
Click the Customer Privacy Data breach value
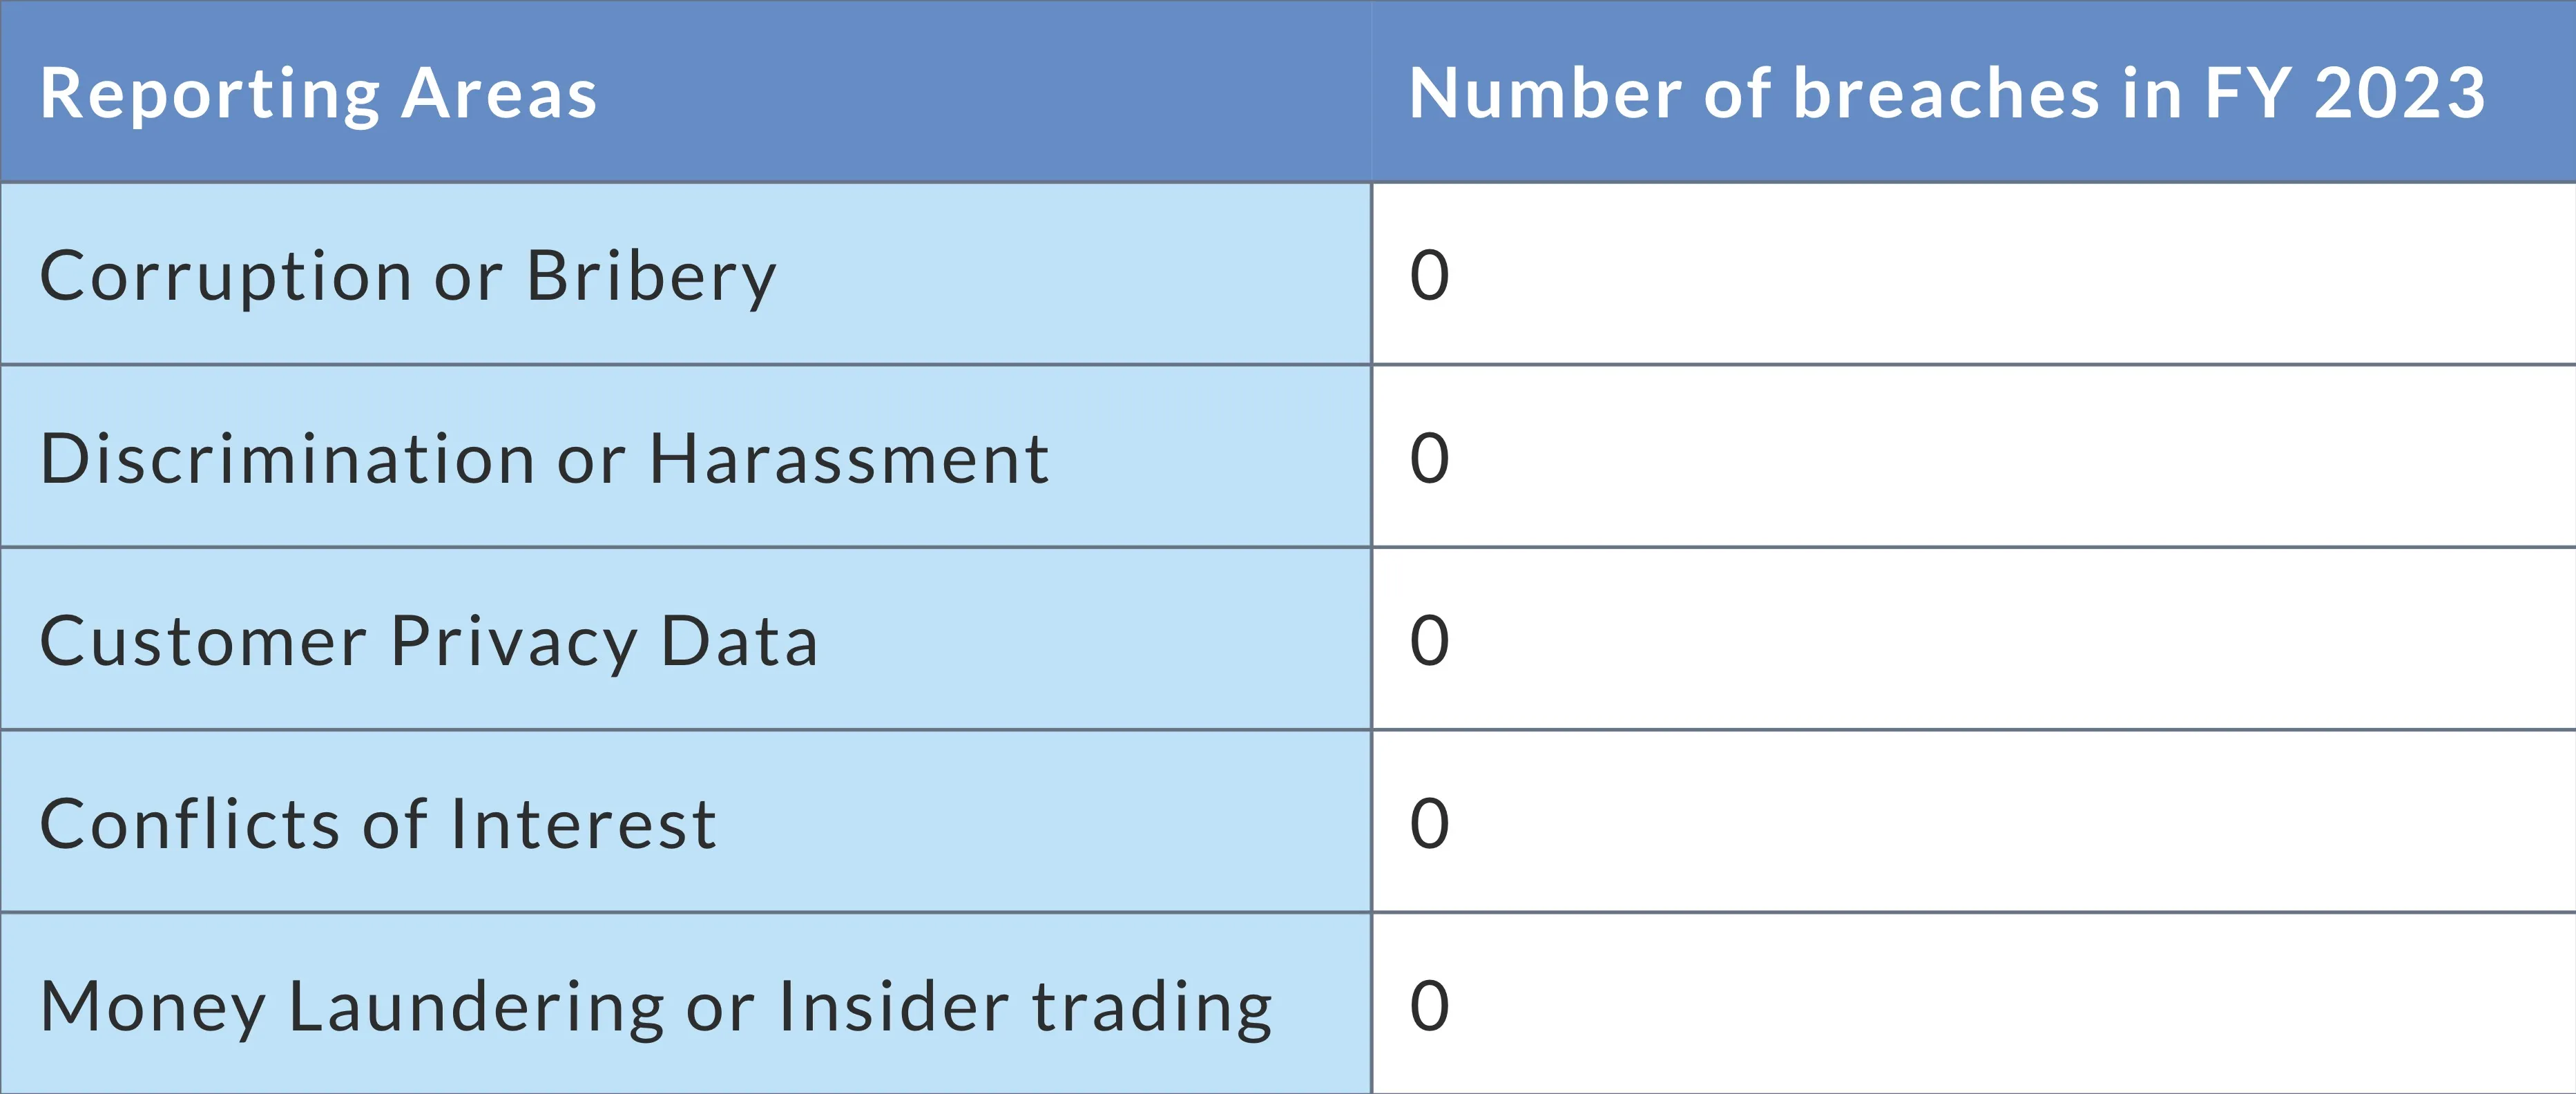(1429, 641)
